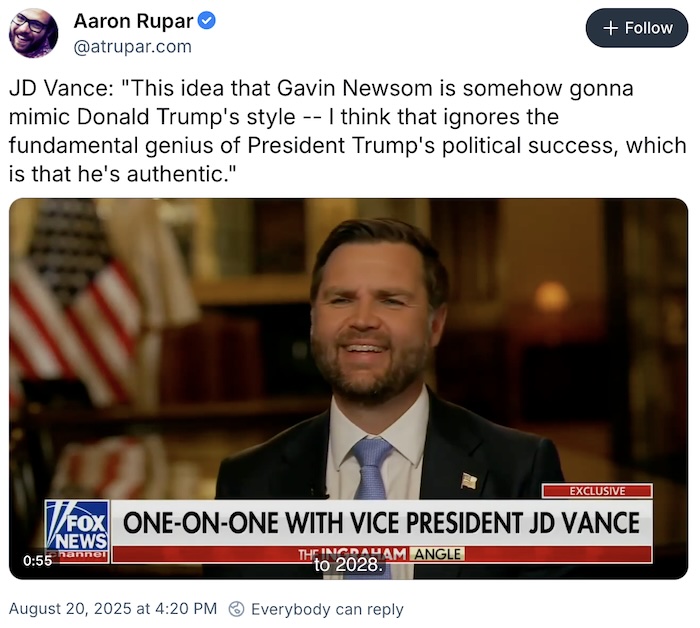Open the August 20, 2025 timestamp link
This screenshot has height=628, width=700.
tap(113, 608)
